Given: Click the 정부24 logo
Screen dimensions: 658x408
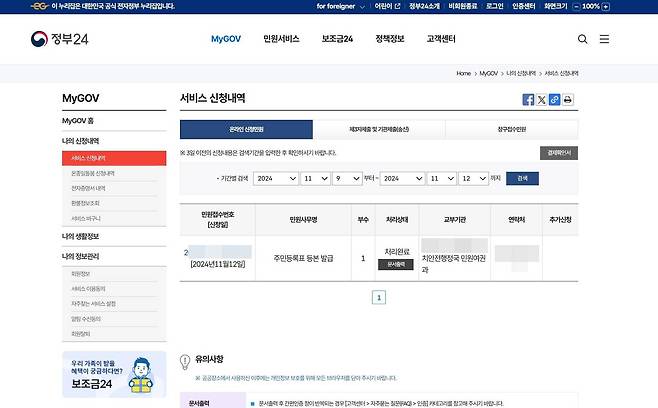Looking at the screenshot, I should (x=60, y=39).
